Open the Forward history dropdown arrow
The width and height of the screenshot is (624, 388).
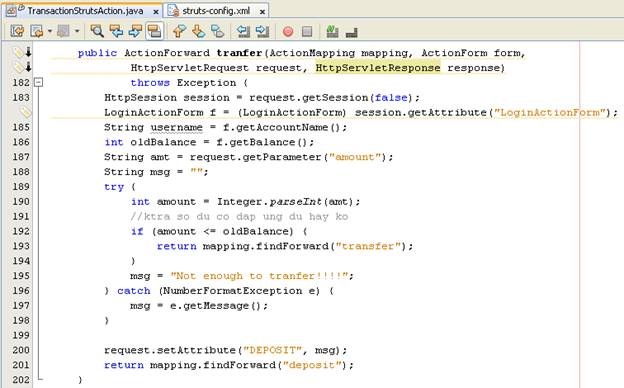click(77, 31)
